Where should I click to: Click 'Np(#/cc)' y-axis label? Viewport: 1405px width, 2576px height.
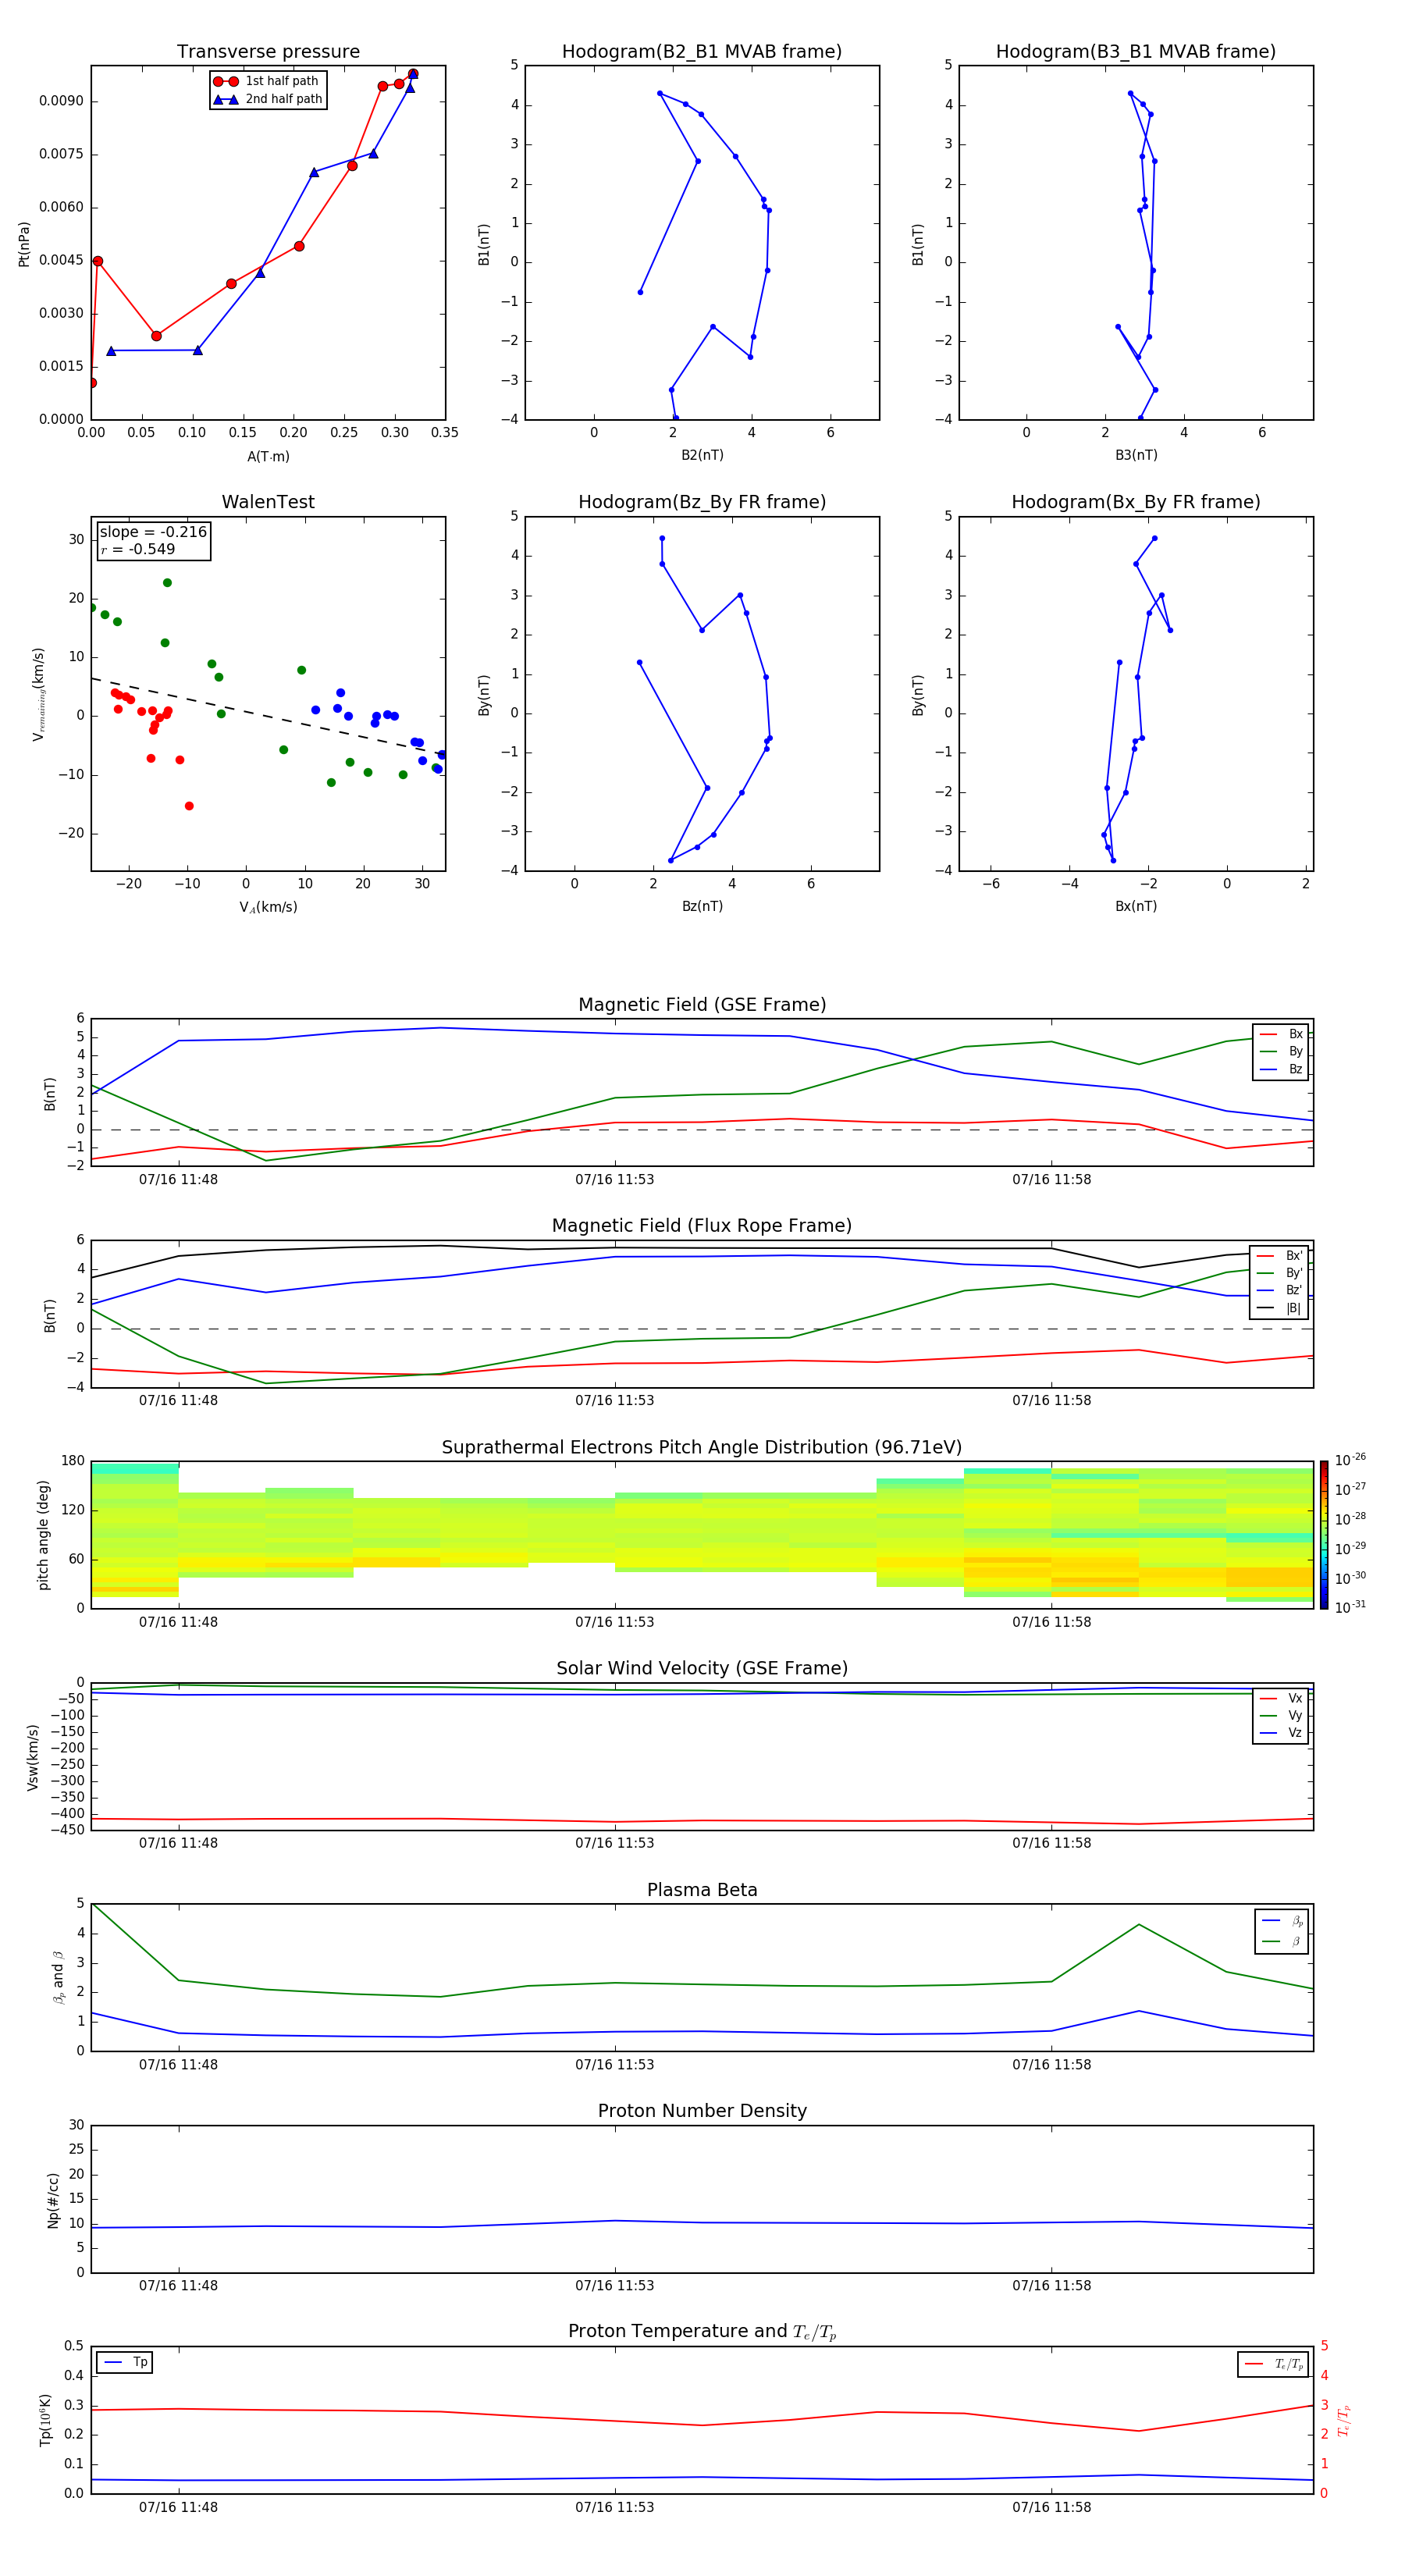53,2200
